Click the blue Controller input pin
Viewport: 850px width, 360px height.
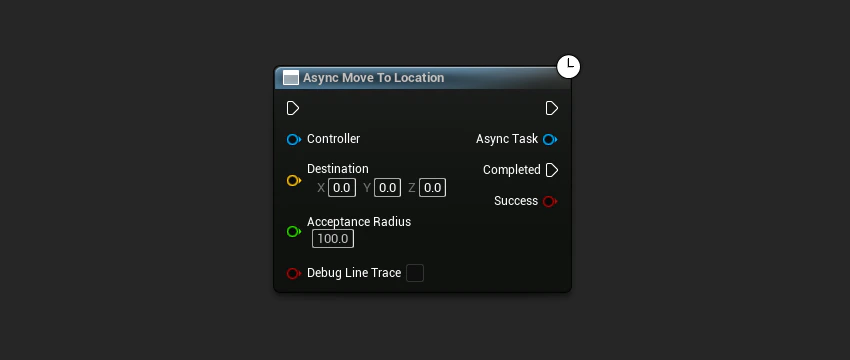pyautogui.click(x=293, y=140)
